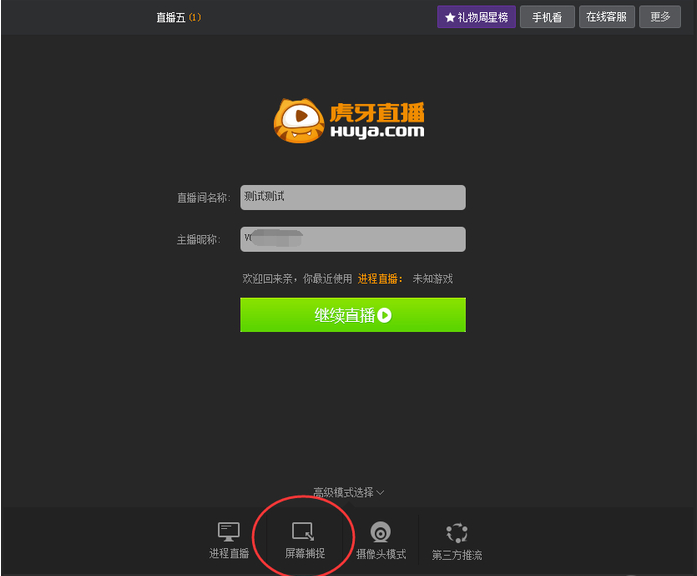Select the 屏幕捕捉 screen capture icon
This screenshot has height=576, width=697.
[304, 532]
